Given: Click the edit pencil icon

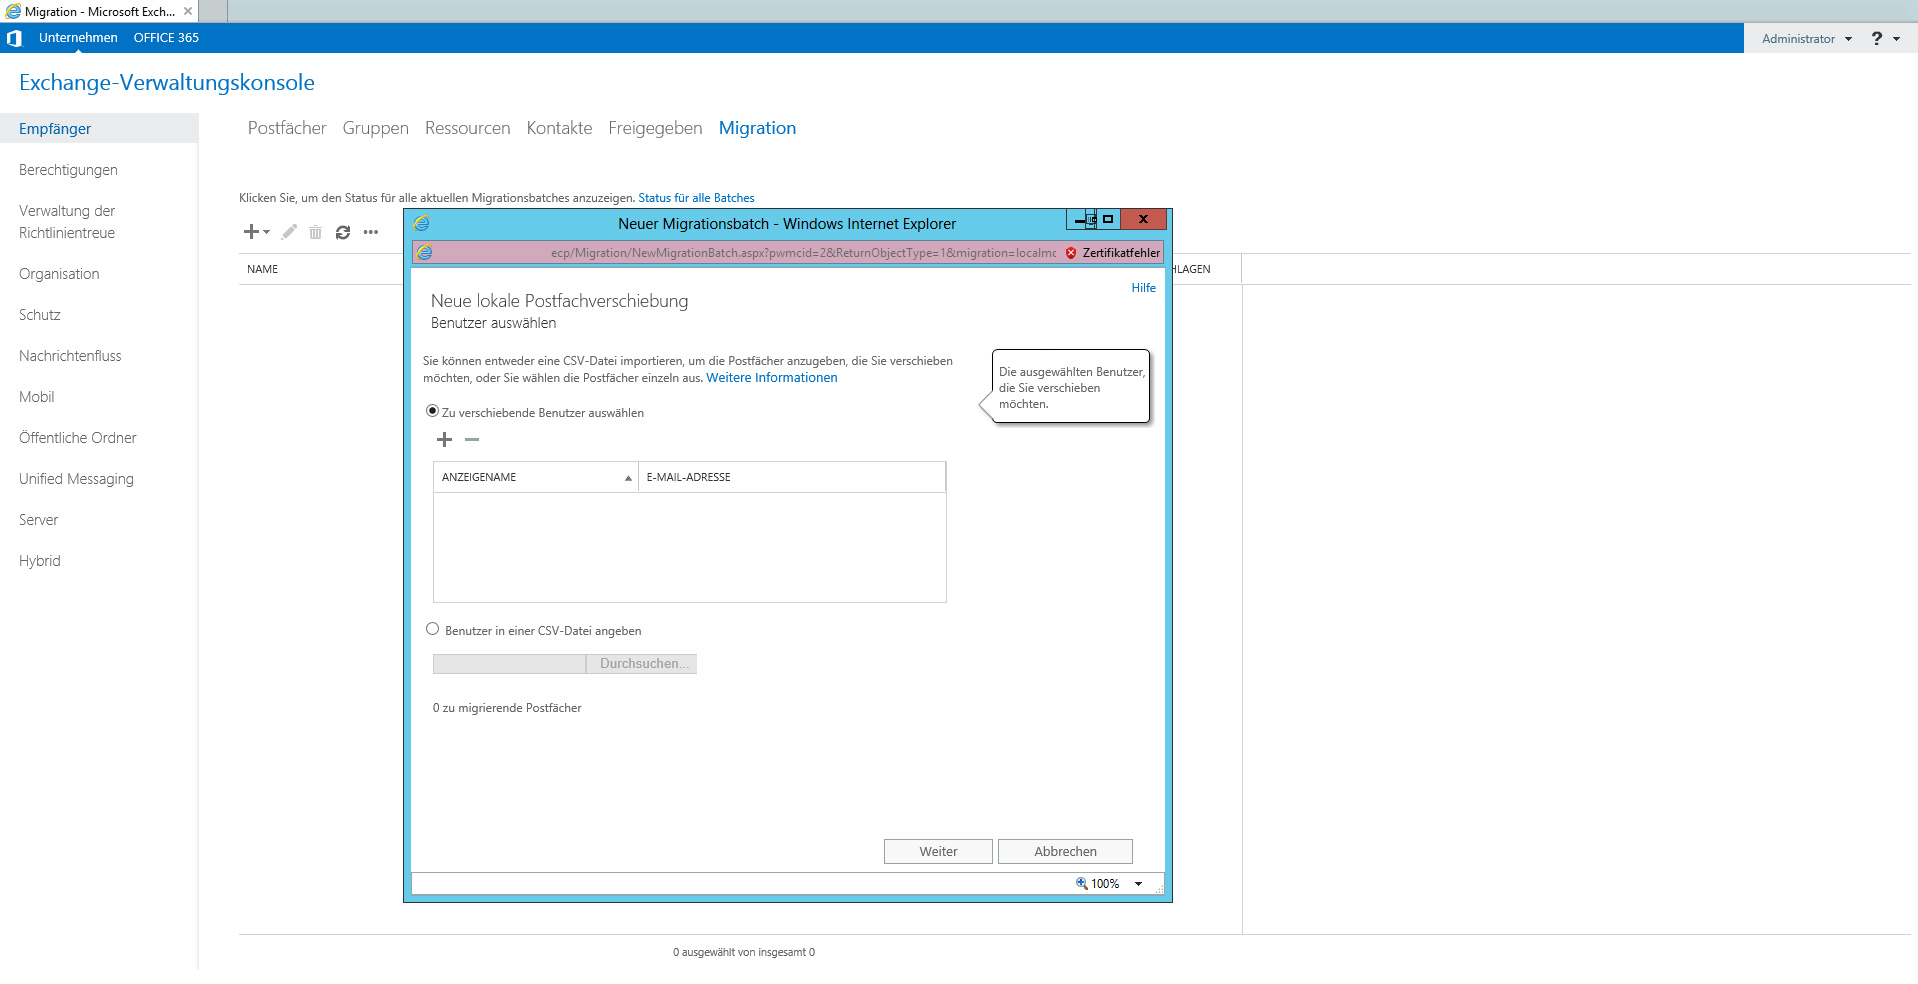Looking at the screenshot, I should pos(289,232).
